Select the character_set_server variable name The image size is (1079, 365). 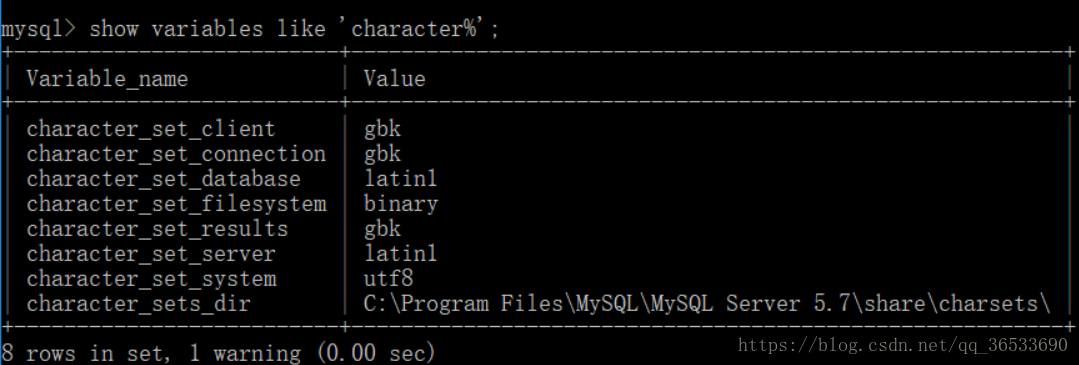[x=151, y=254]
